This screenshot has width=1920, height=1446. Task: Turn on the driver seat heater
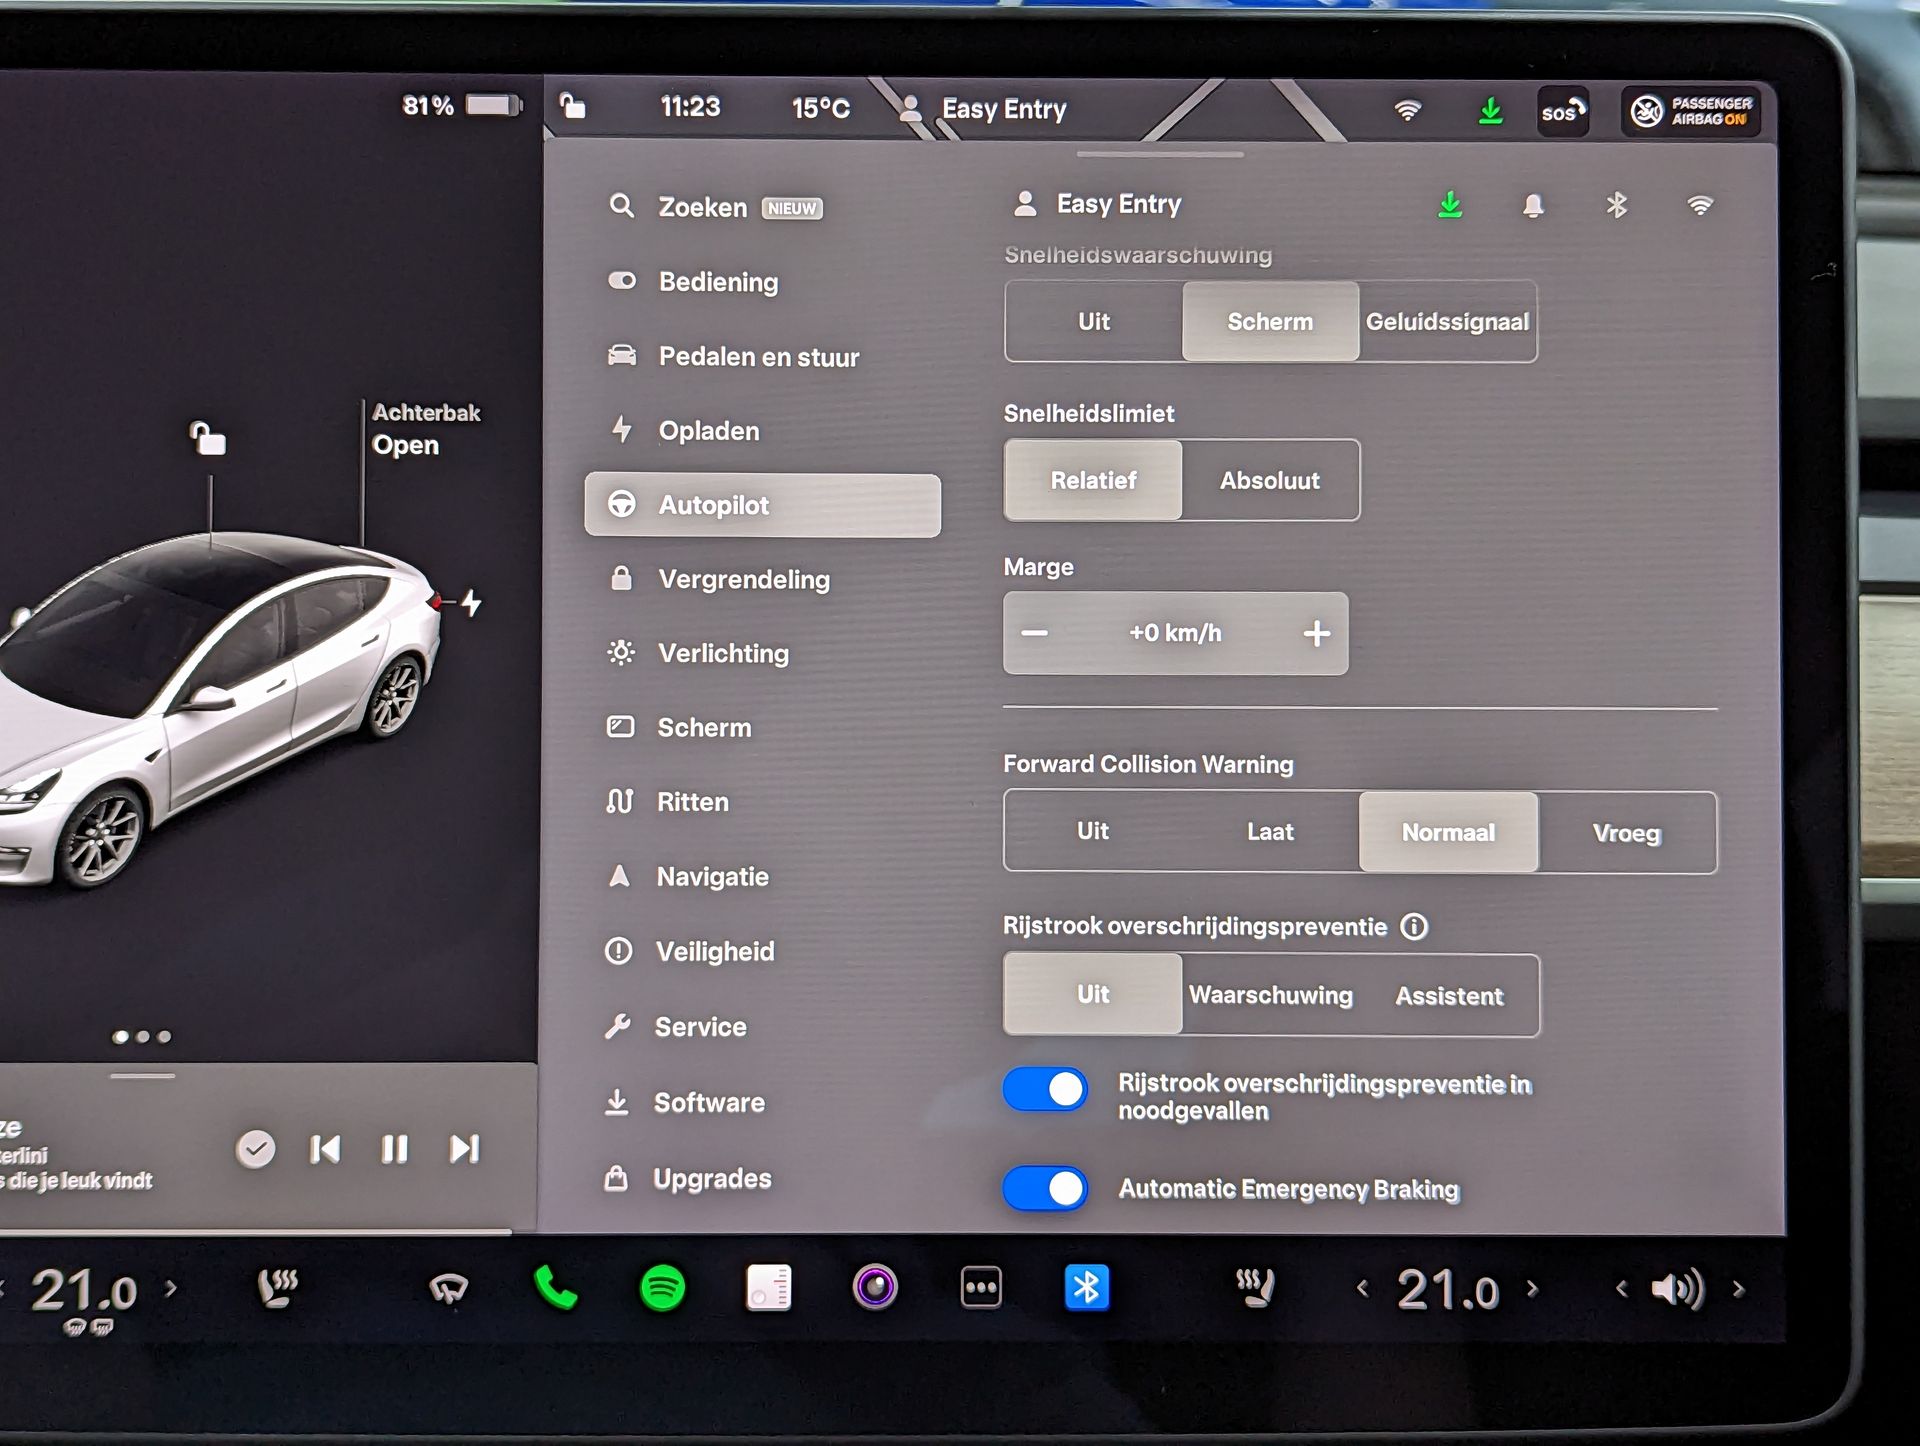pos(277,1288)
